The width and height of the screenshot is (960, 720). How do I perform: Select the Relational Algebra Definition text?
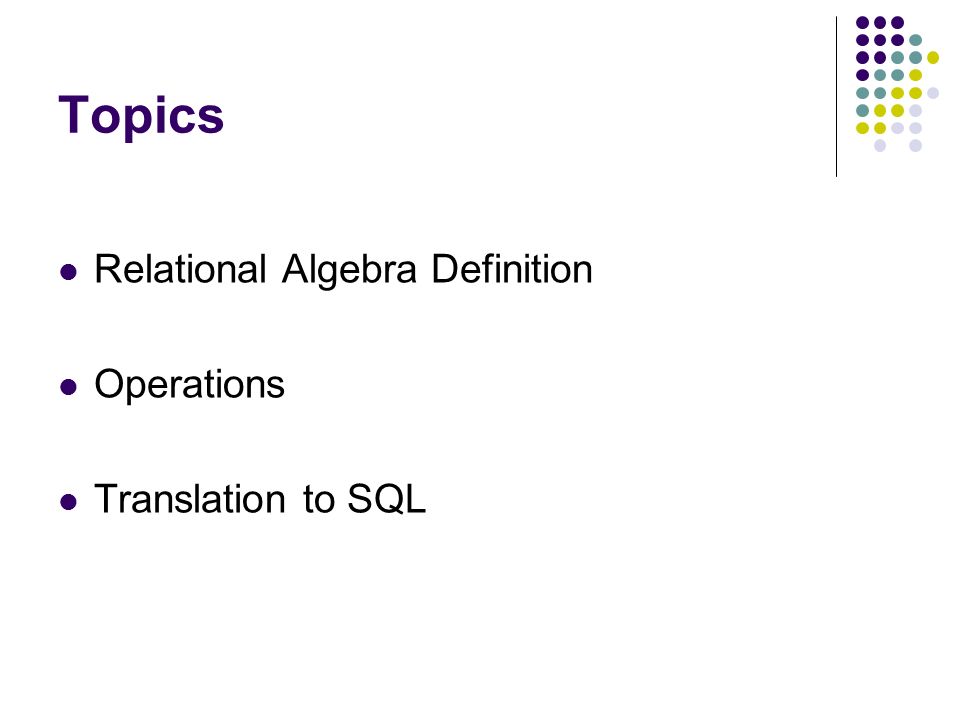(343, 269)
